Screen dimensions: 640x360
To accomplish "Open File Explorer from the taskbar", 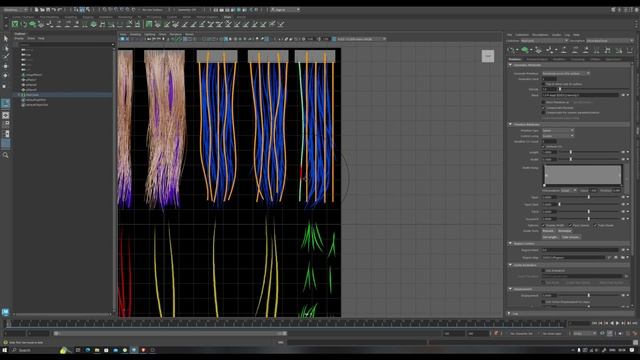I will pos(97,350).
